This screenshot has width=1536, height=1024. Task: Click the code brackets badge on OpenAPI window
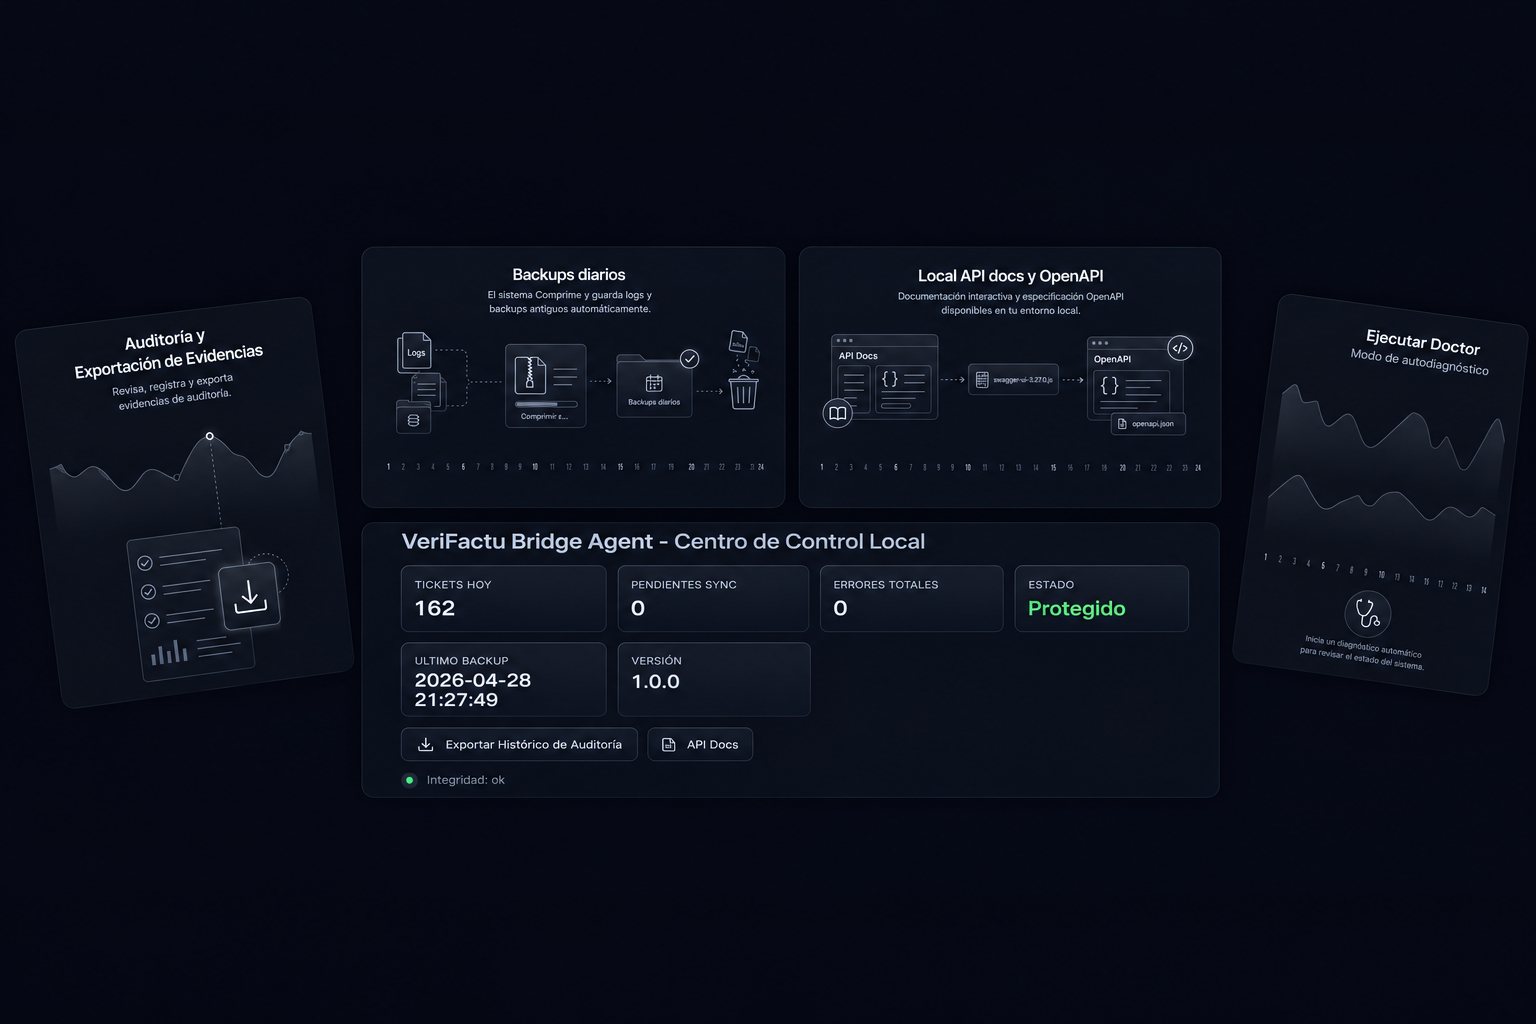point(1180,348)
